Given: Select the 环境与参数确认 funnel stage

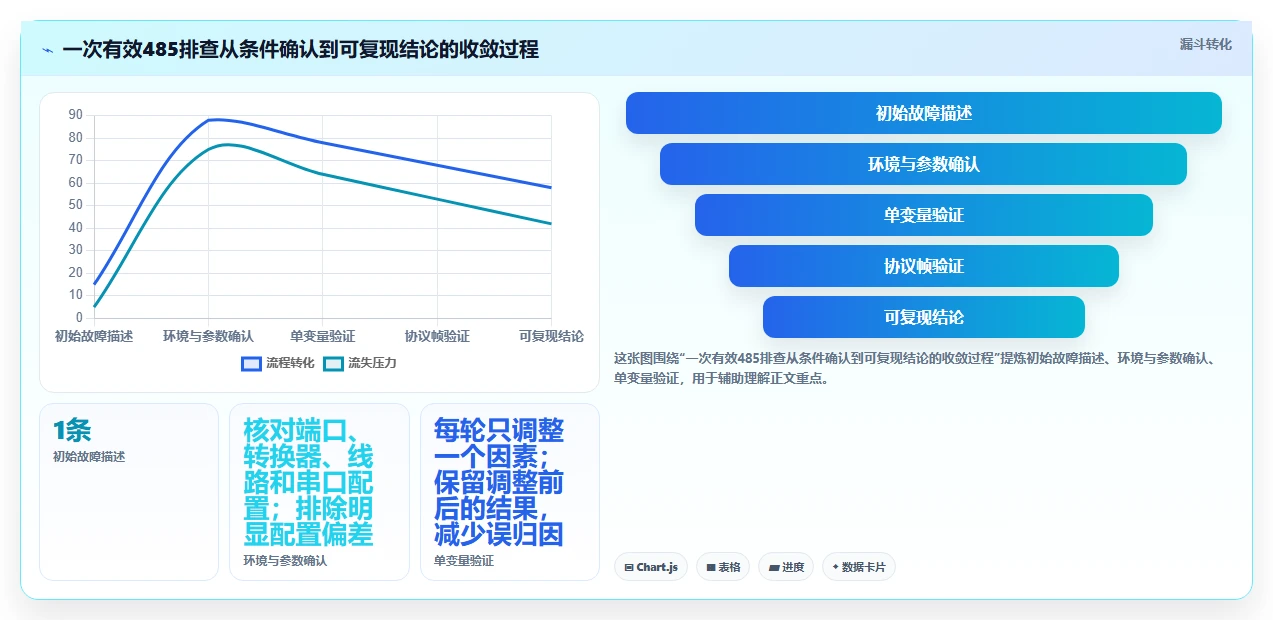Looking at the screenshot, I should (x=924, y=164).
